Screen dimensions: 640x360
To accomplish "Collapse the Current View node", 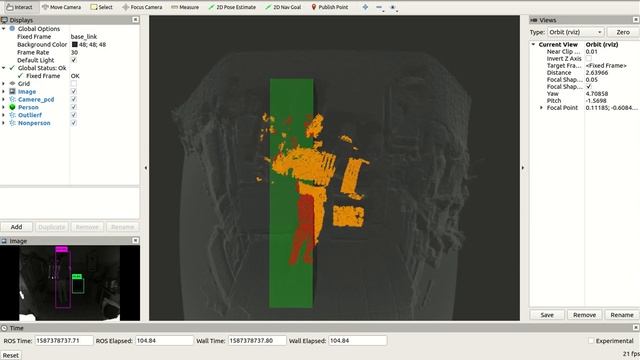I will (533, 44).
